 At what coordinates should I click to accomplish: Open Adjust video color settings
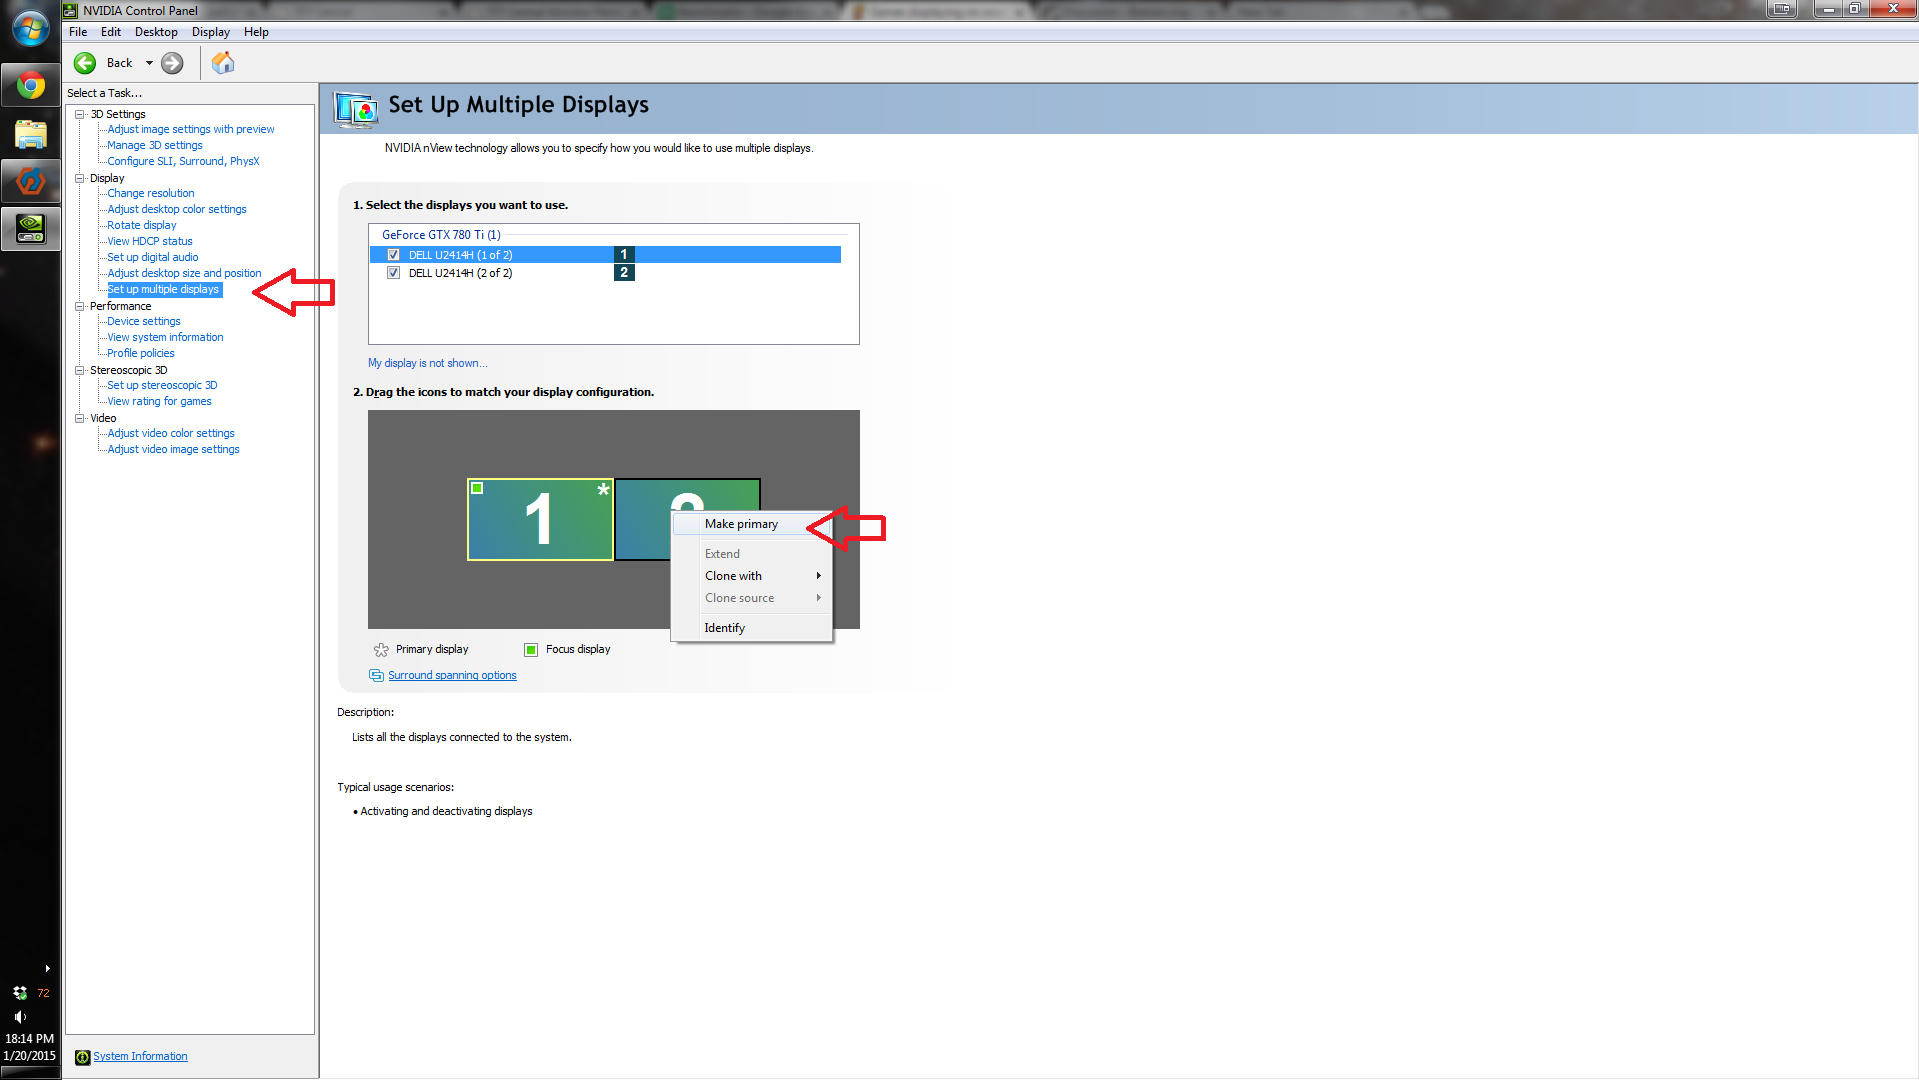pyautogui.click(x=171, y=434)
